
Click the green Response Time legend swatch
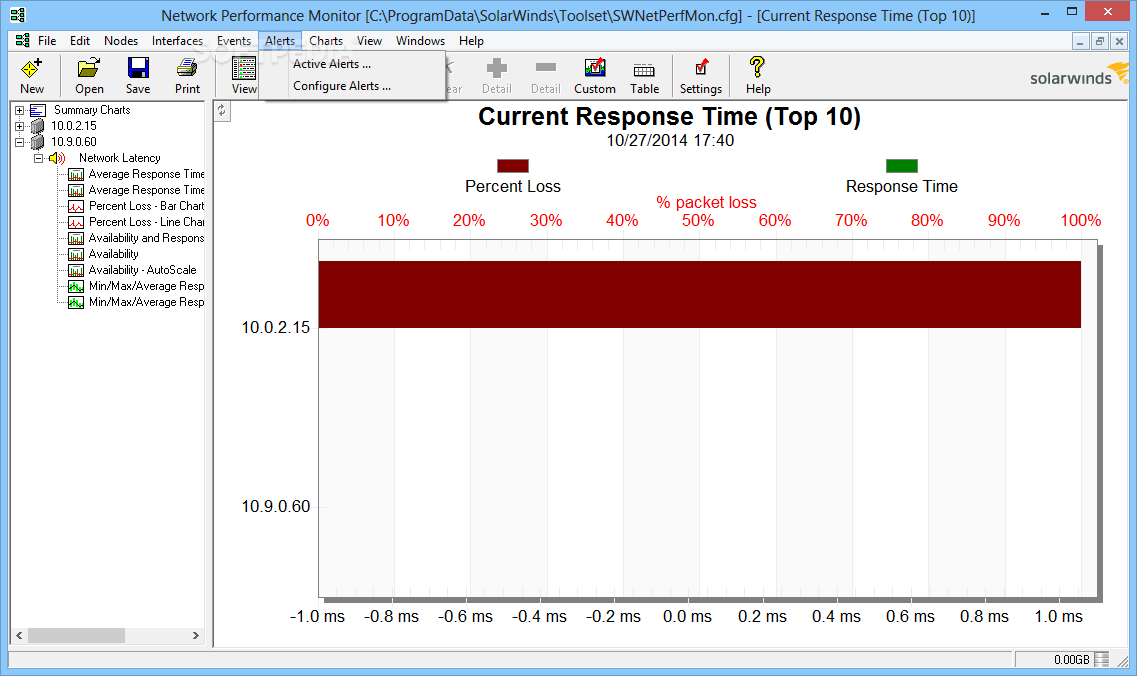pos(901,165)
